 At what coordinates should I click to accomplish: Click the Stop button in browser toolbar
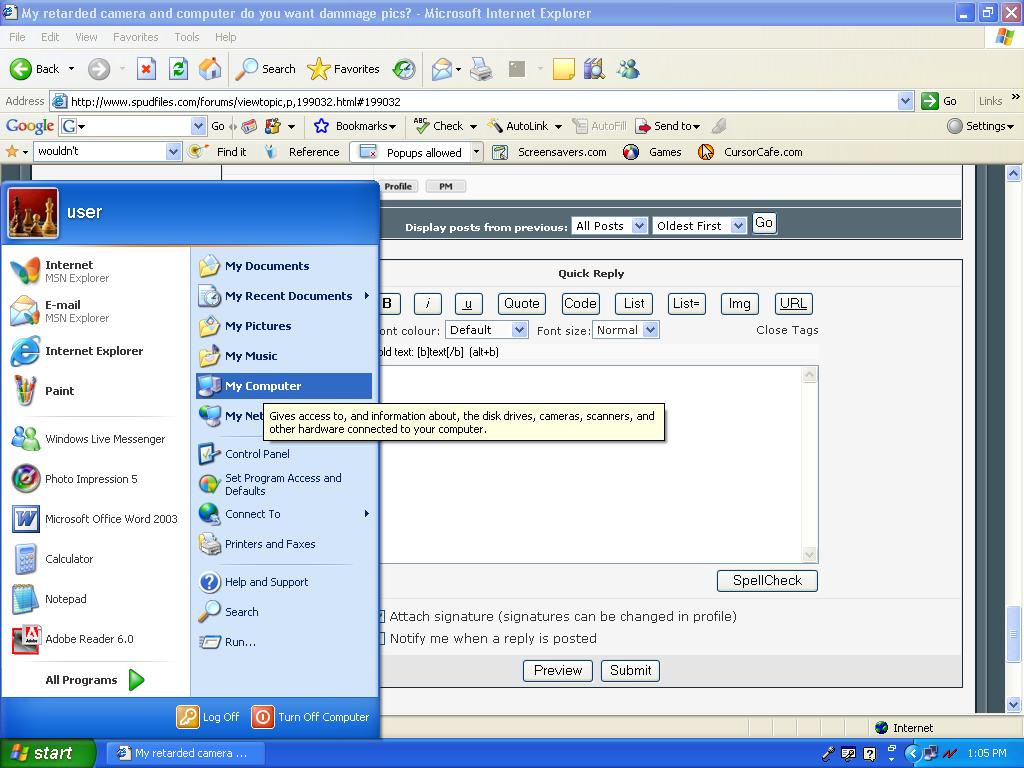(146, 69)
